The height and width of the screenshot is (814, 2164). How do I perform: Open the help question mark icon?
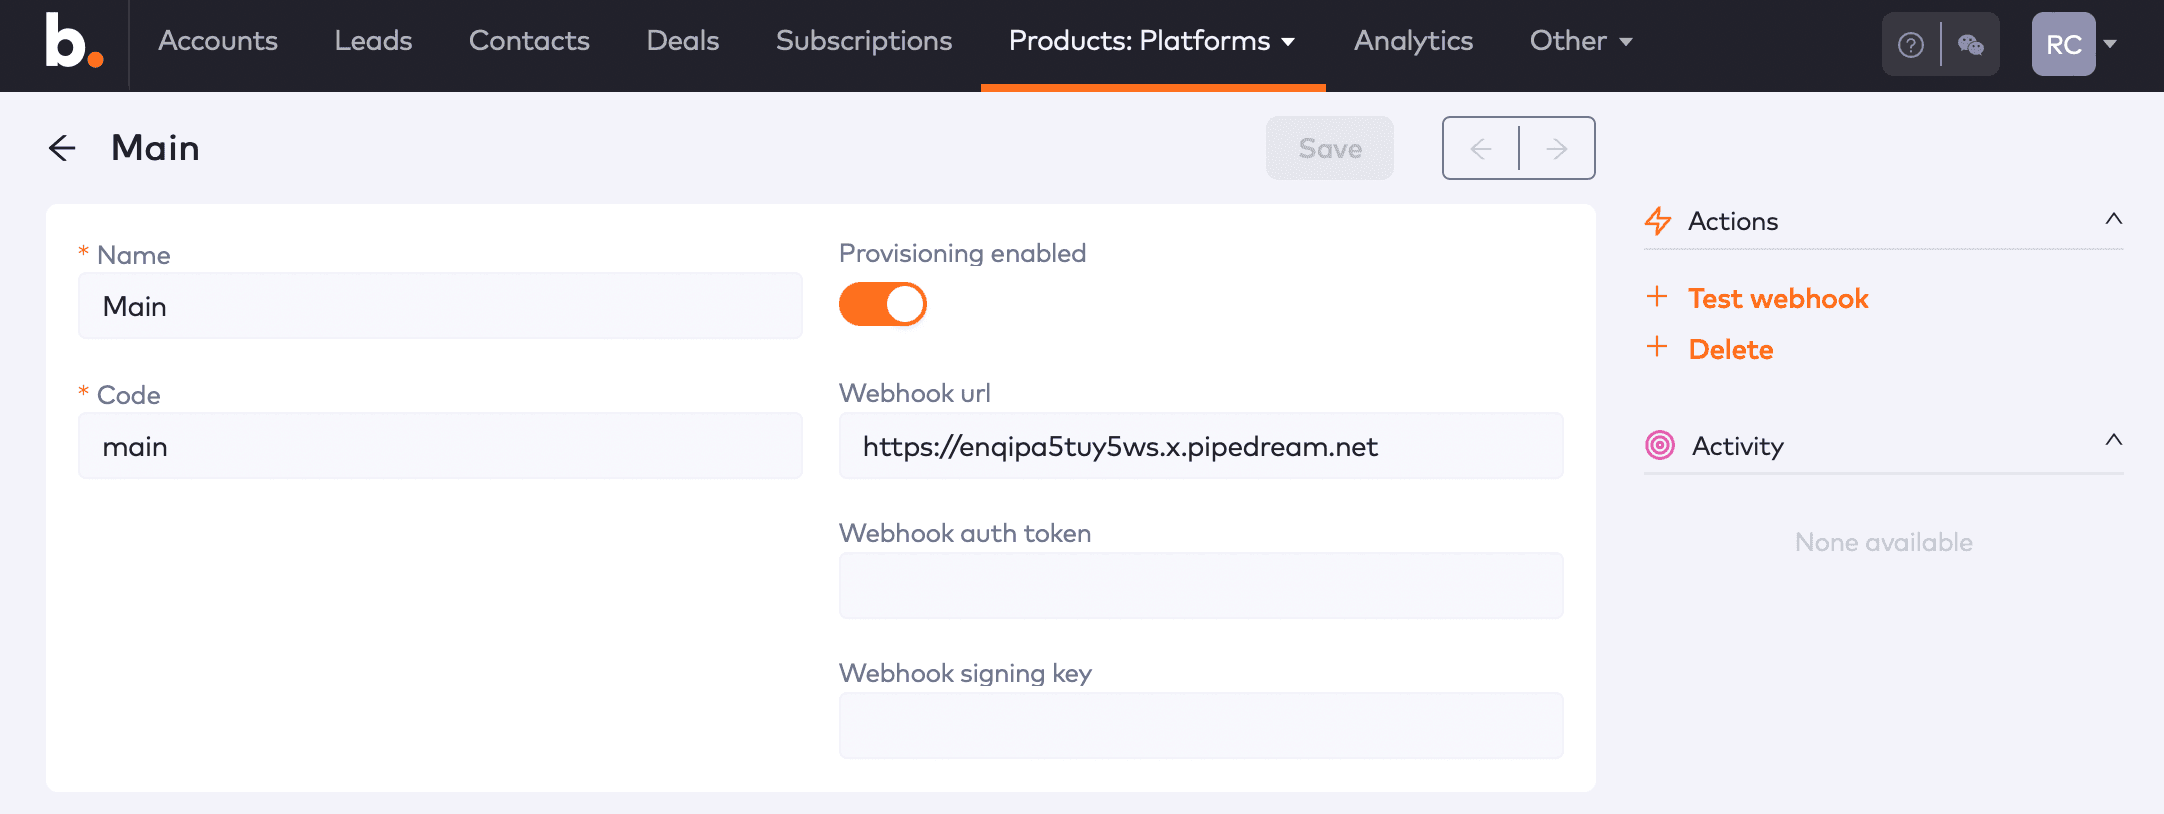click(x=1910, y=45)
